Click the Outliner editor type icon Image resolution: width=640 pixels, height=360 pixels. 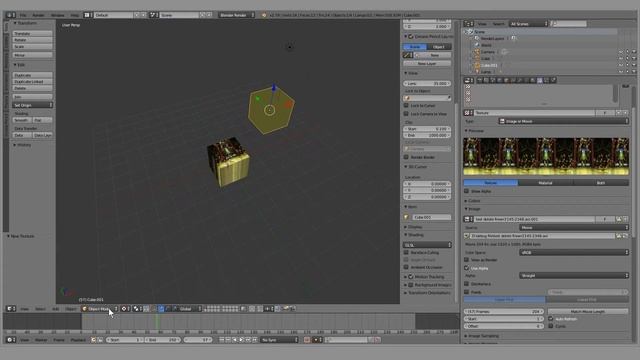click(x=469, y=24)
